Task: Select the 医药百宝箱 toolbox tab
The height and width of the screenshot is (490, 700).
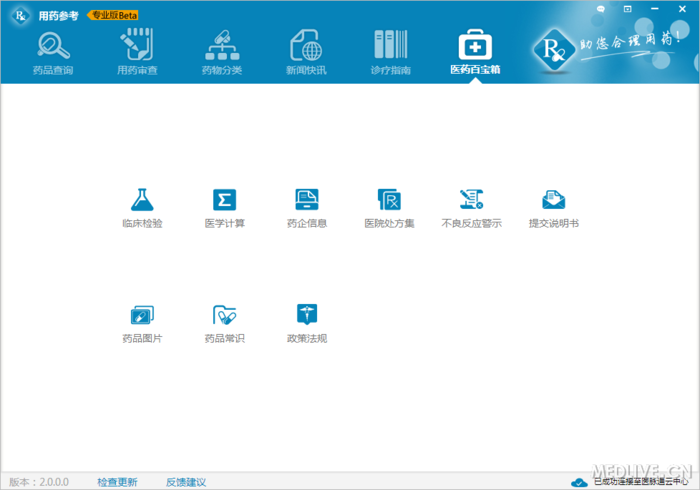Action: [475, 52]
